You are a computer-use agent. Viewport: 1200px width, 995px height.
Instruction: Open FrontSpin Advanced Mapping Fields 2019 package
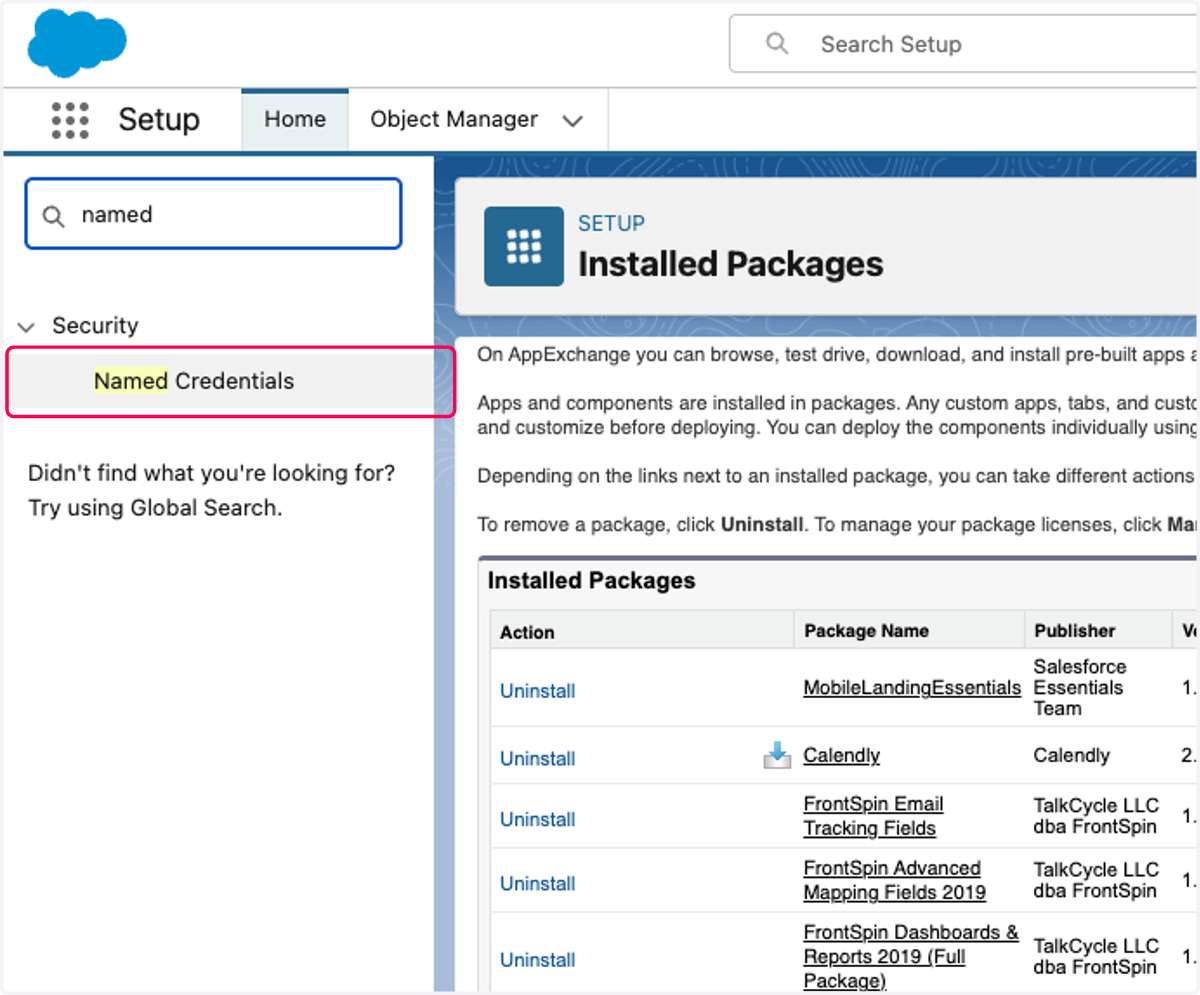(894, 880)
